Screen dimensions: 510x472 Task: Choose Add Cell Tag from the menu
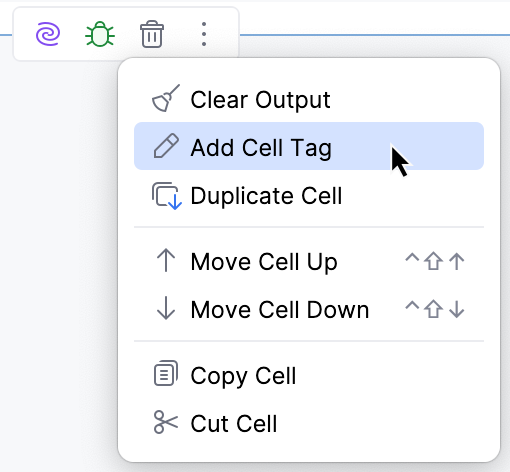(309, 146)
